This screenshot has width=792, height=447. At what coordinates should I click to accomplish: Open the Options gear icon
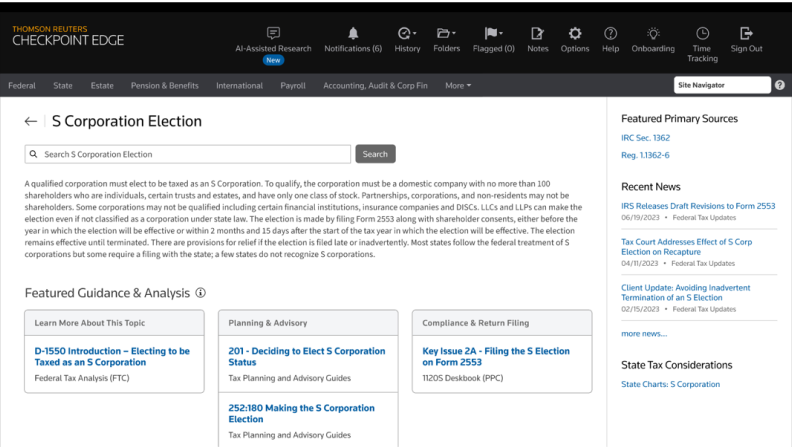(575, 33)
